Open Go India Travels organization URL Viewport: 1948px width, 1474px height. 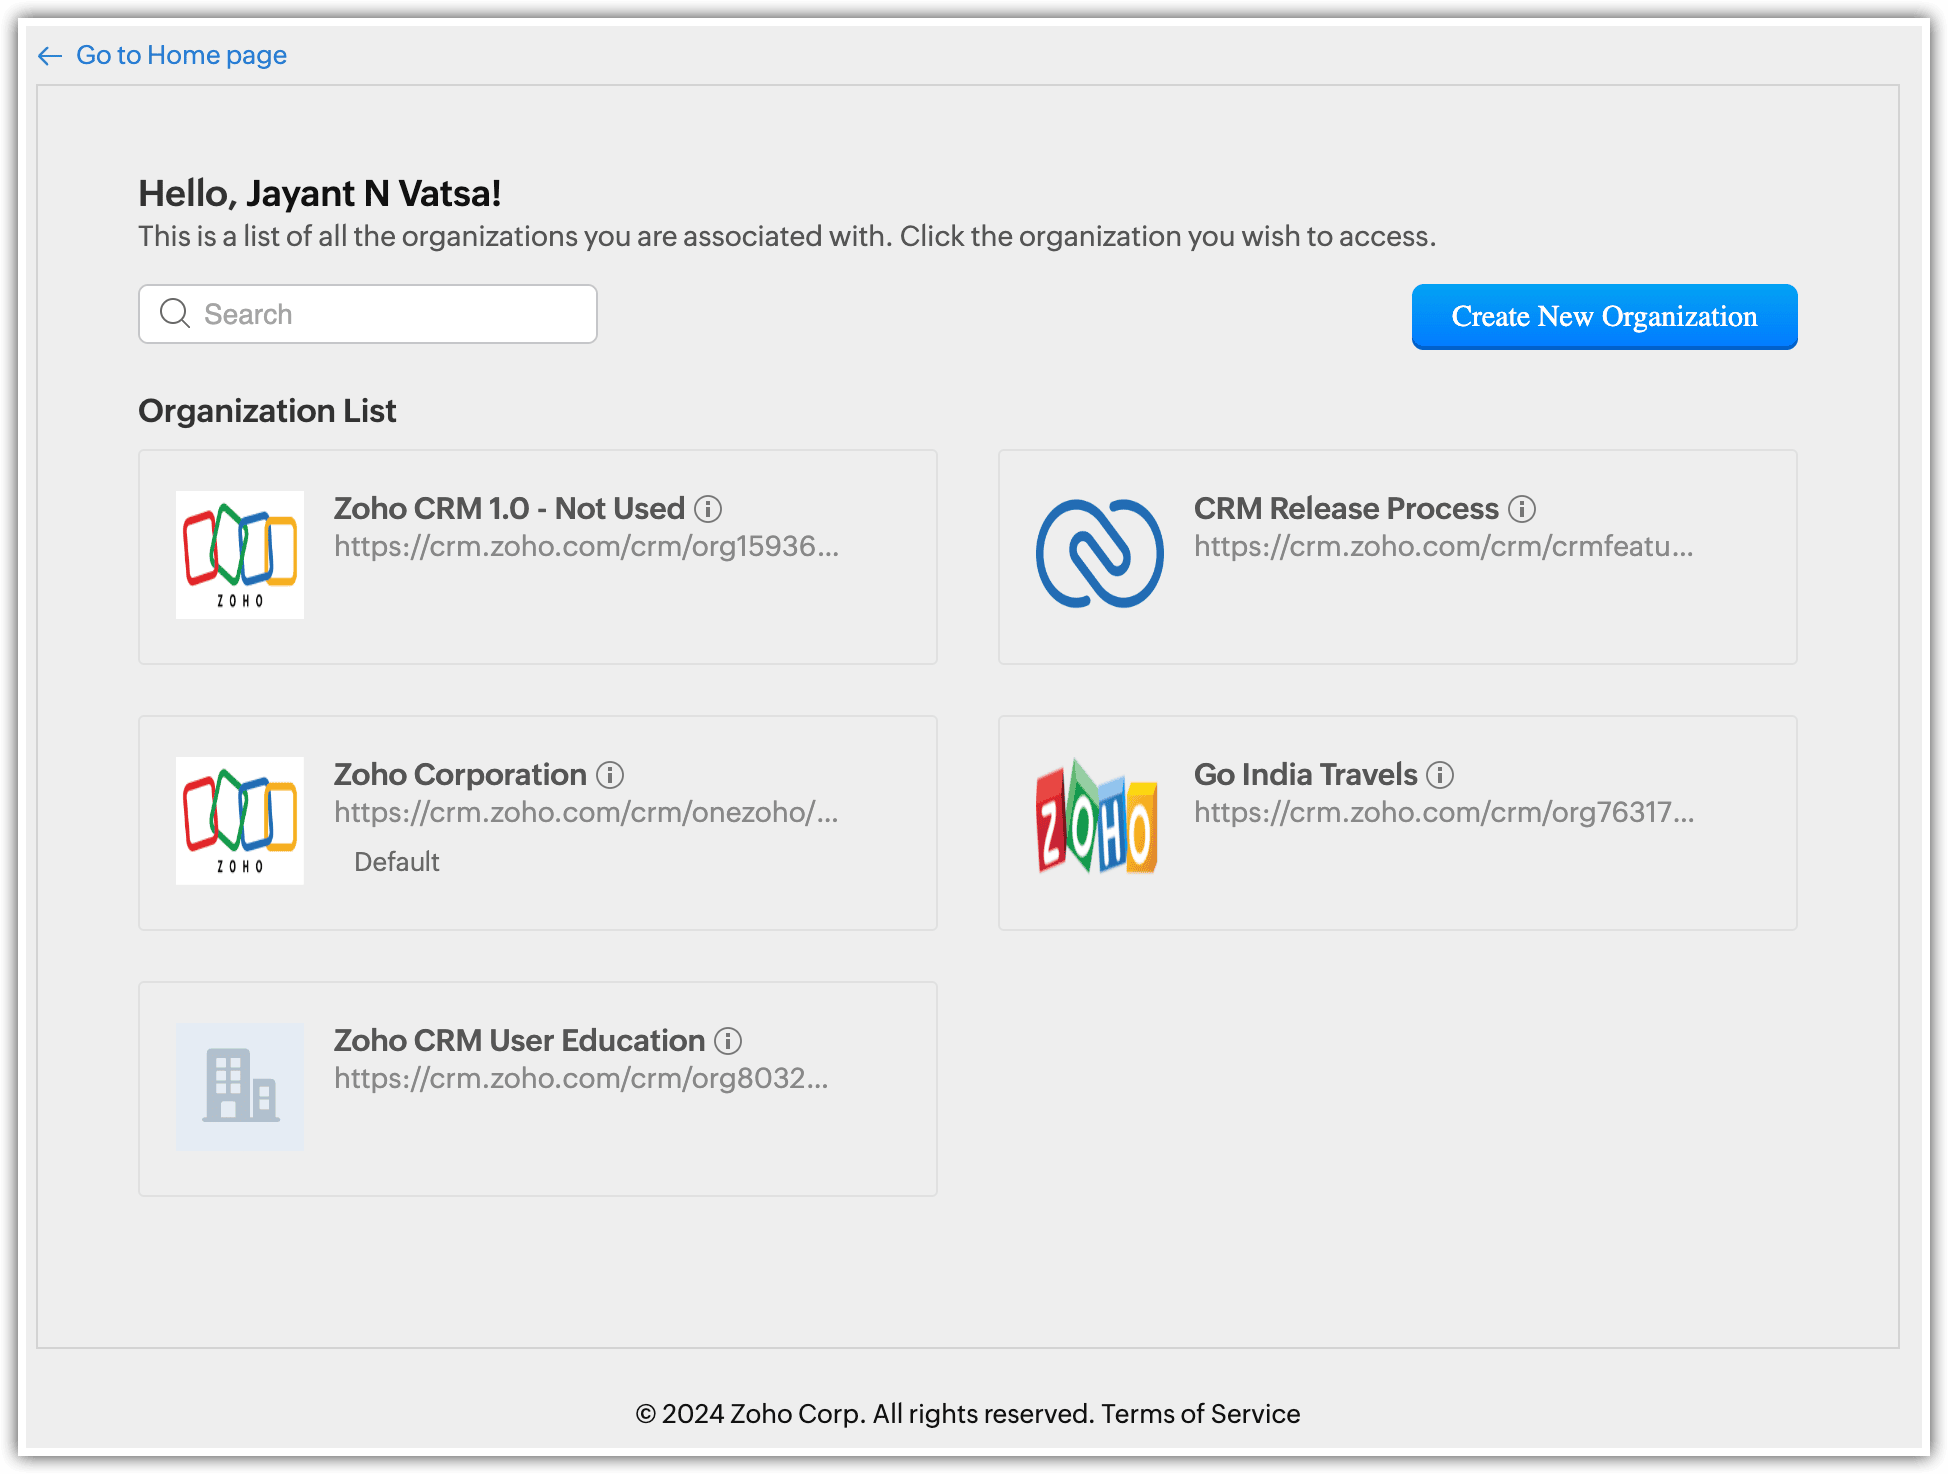pyautogui.click(x=1443, y=812)
